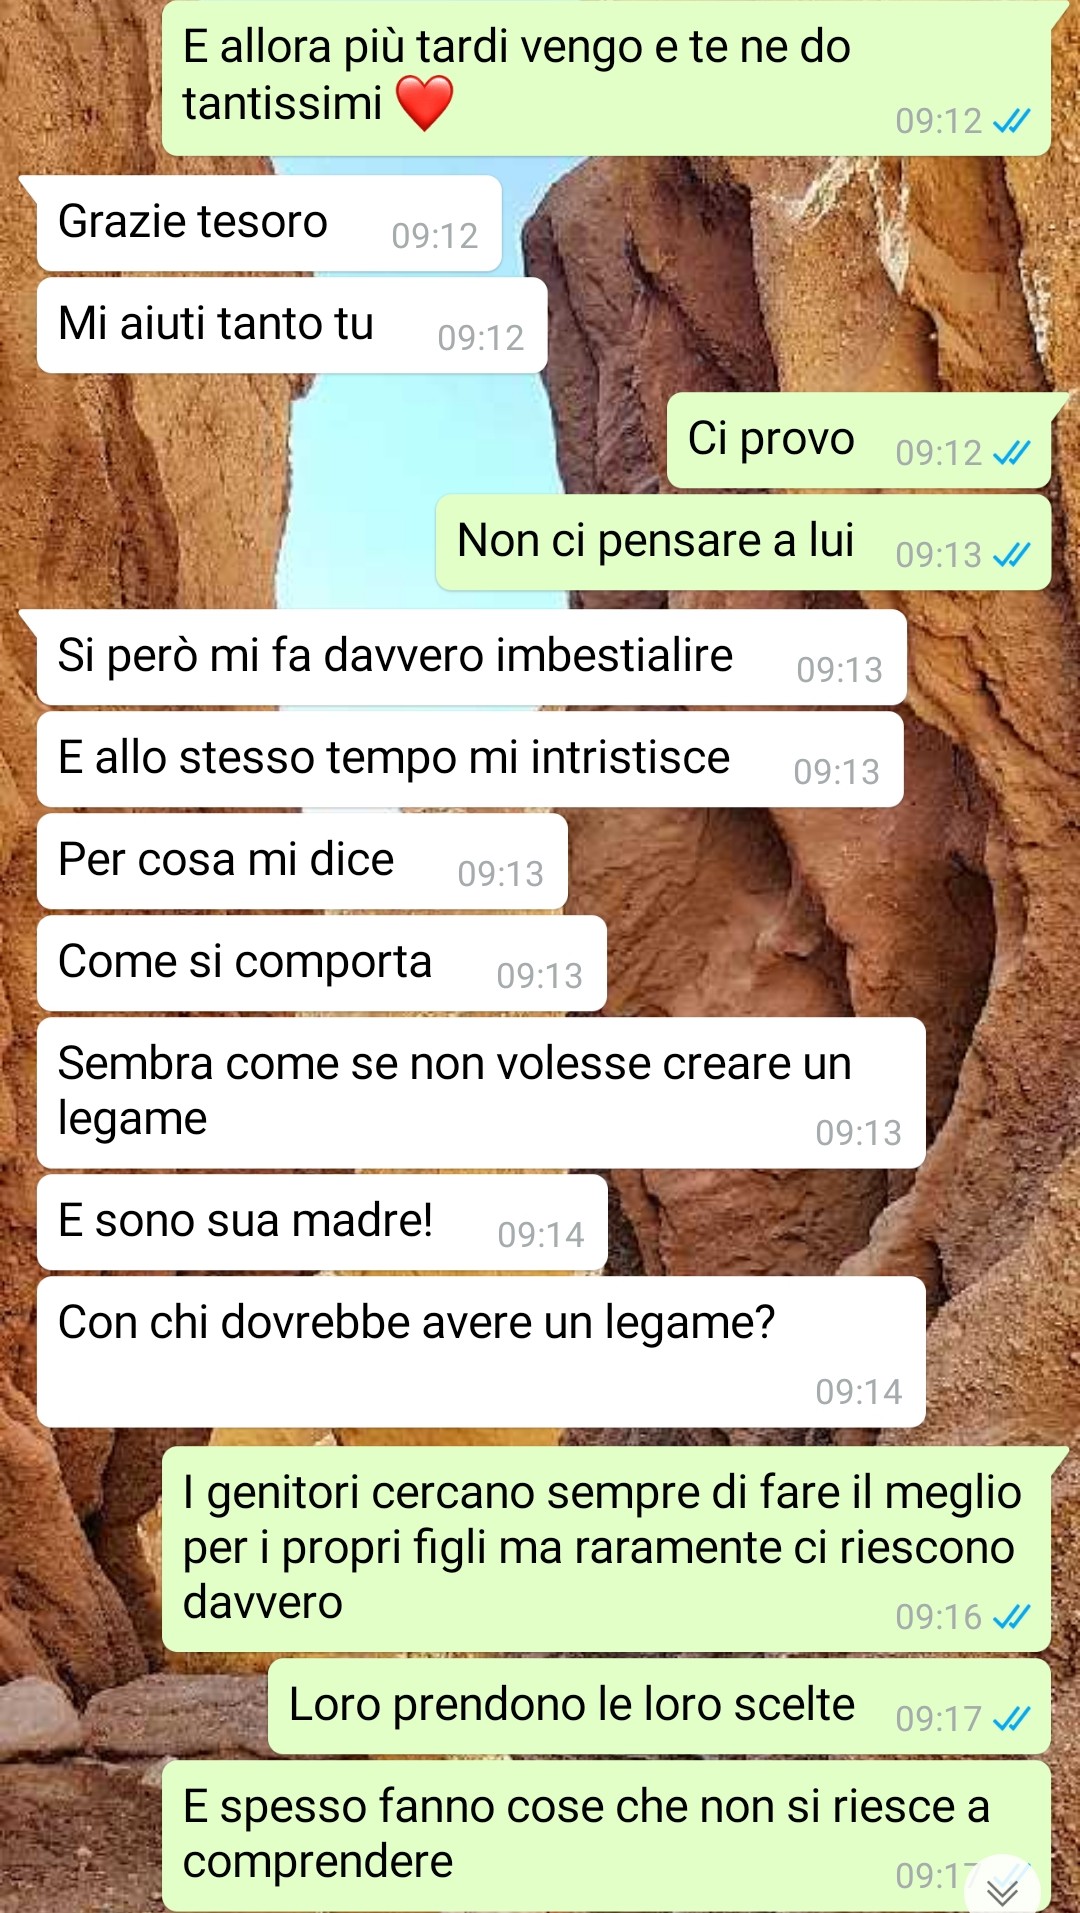Select the 'Mi aiuti tanto tu' message

tap(292, 325)
